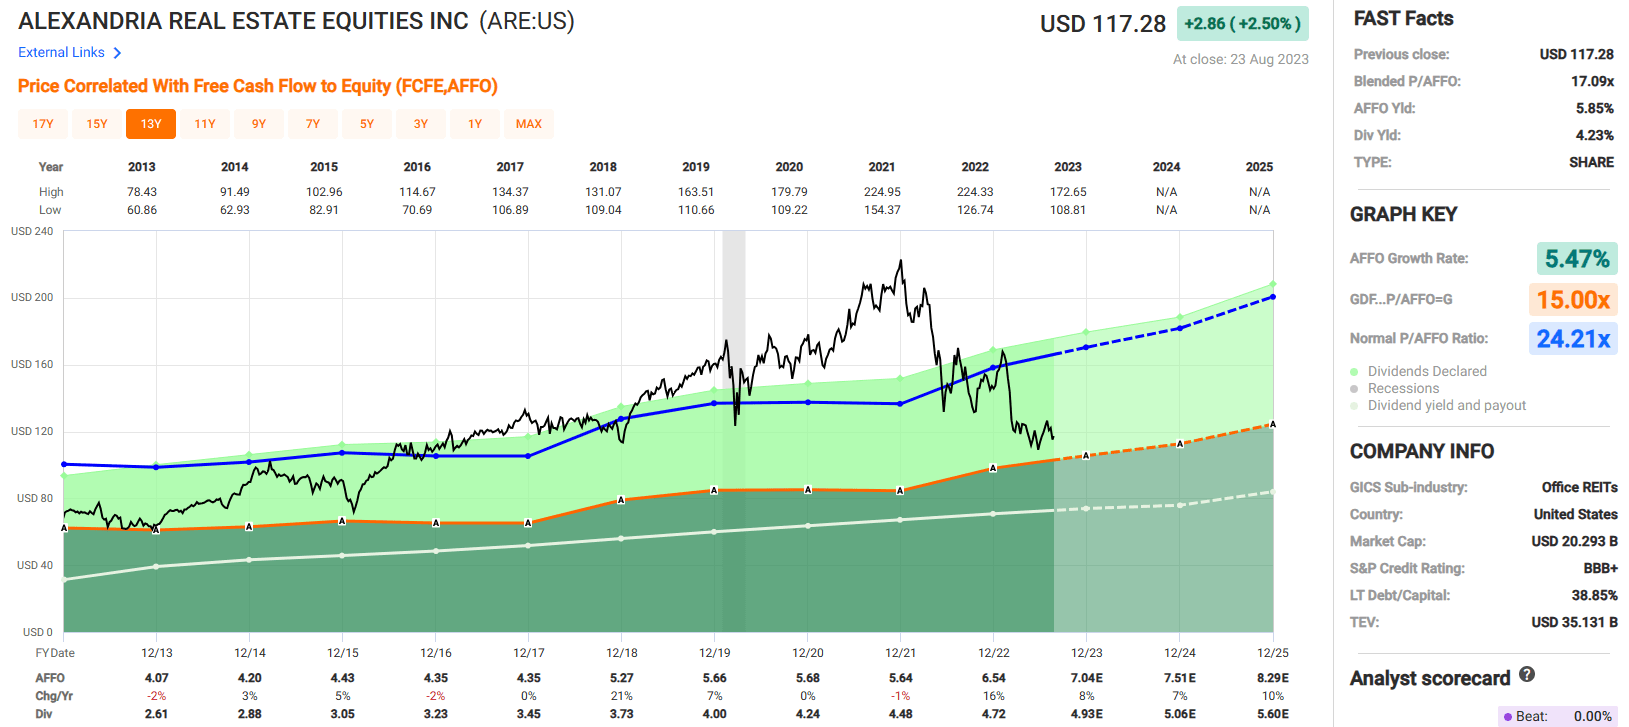Click the 12/16 AFFO value 4.35
Image resolution: width=1629 pixels, height=727 pixels.
click(x=435, y=678)
